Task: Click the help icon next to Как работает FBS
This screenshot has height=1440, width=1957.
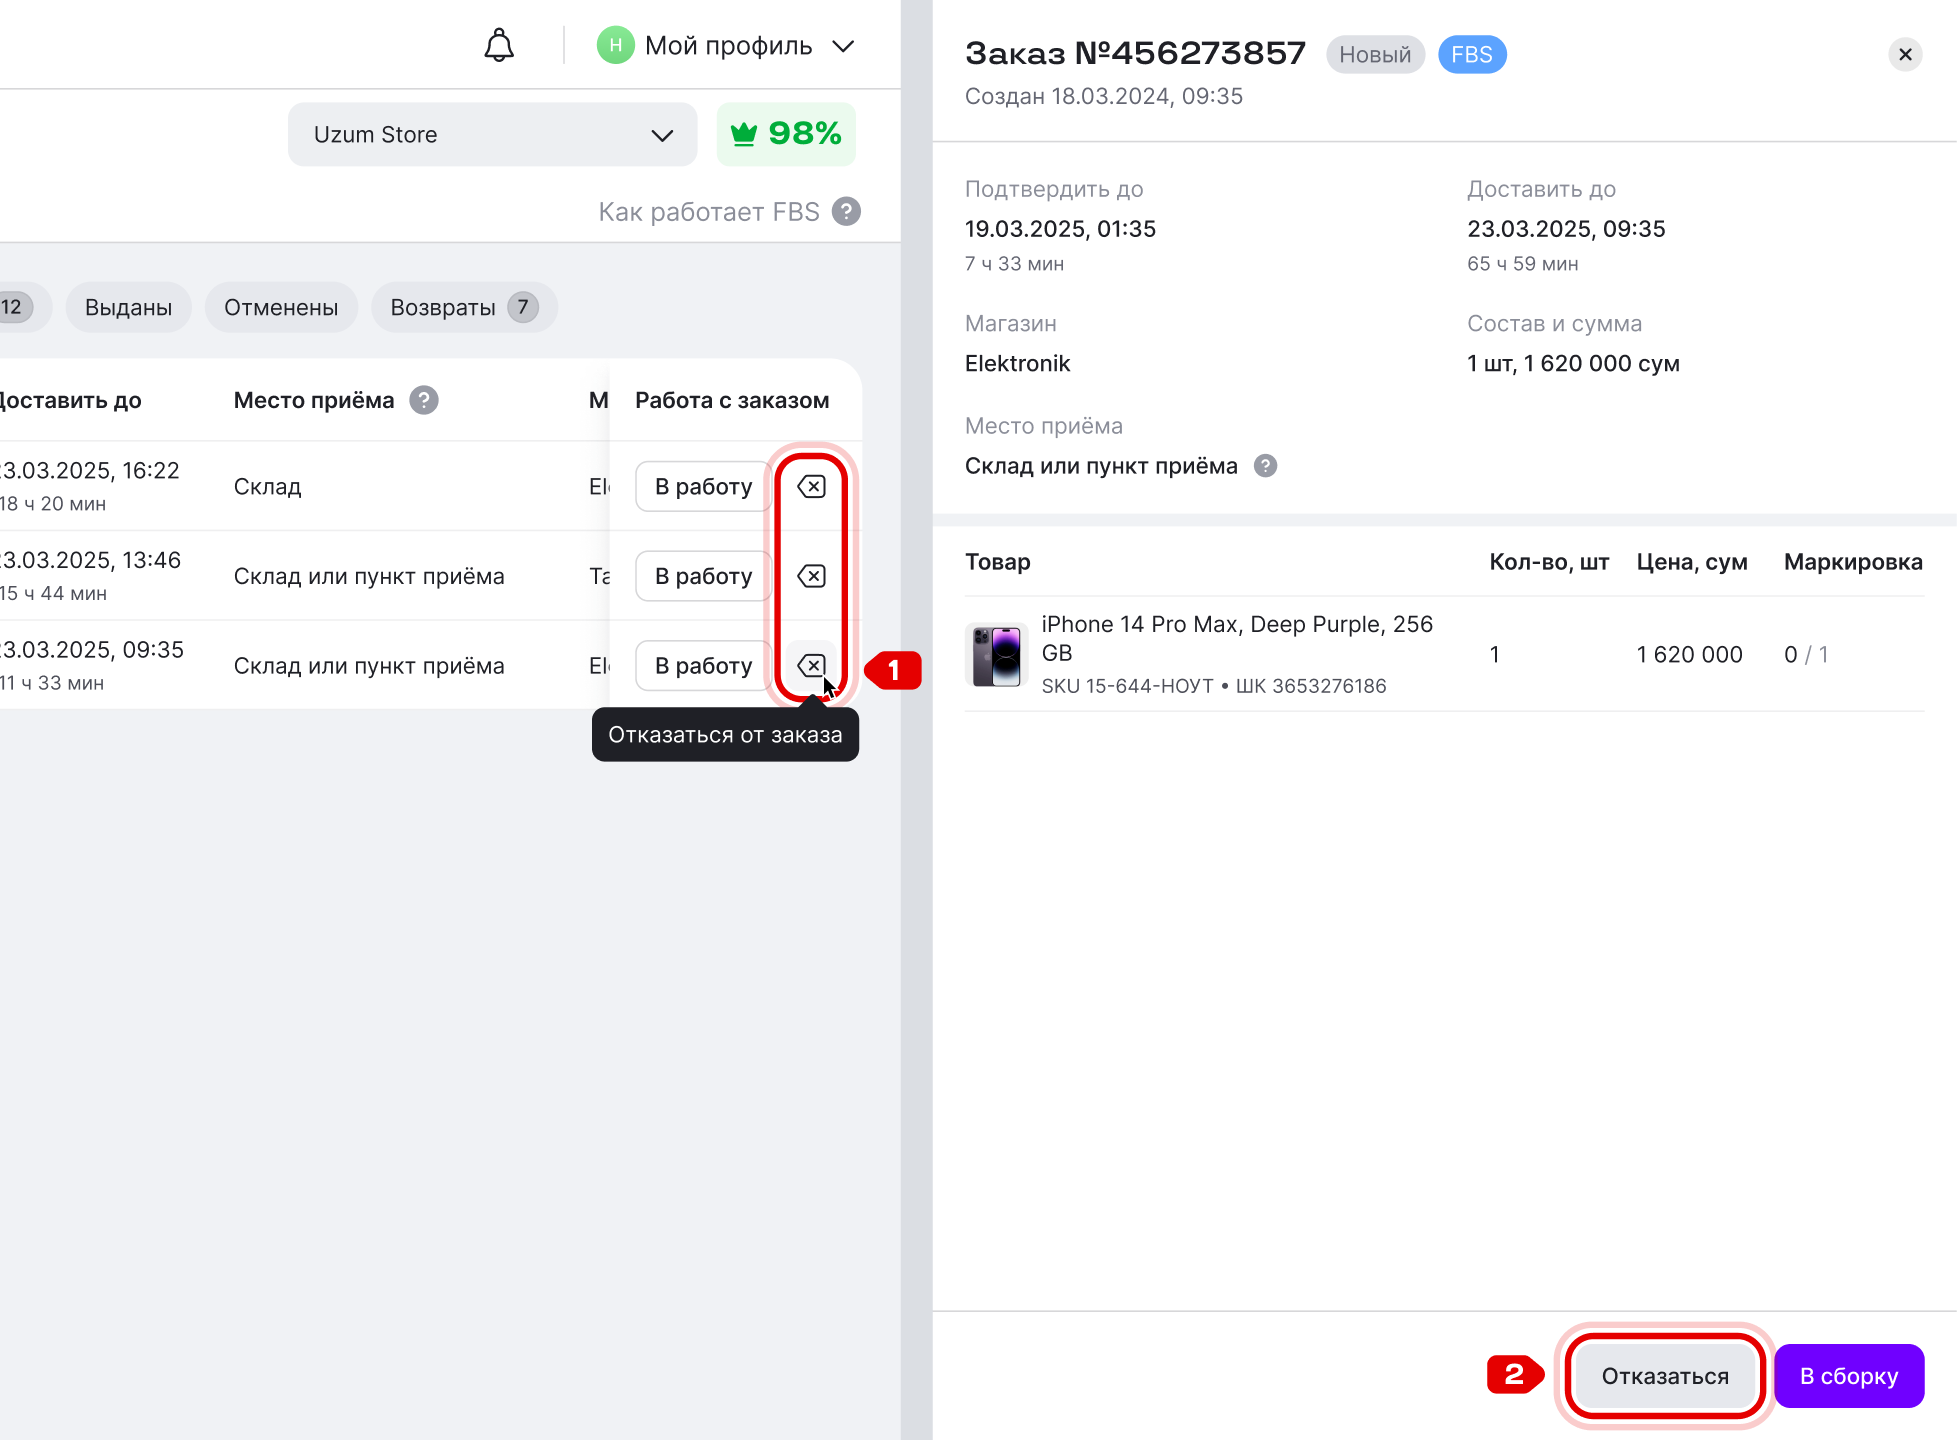Action: click(x=847, y=212)
